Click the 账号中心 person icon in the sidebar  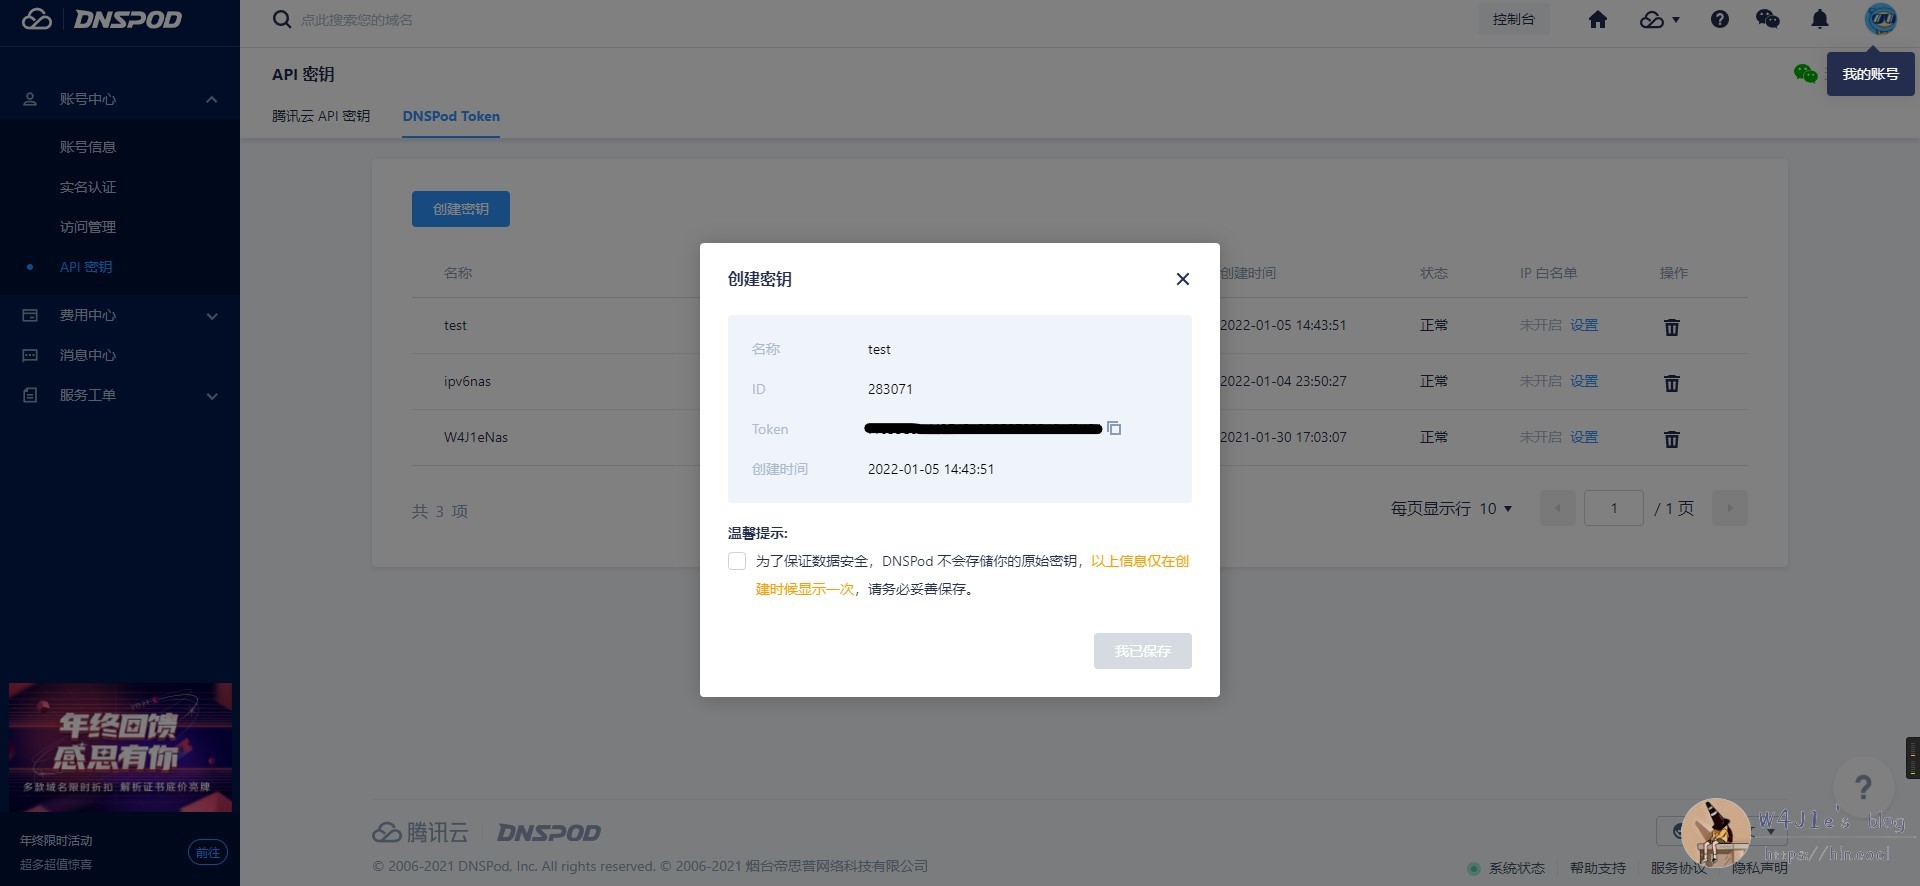(30, 99)
